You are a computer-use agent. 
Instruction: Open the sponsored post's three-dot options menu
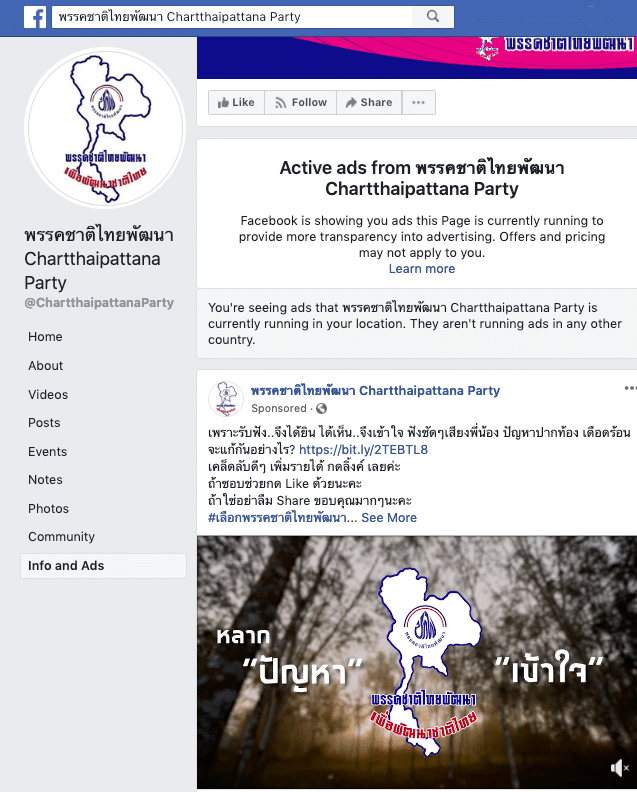click(630, 388)
